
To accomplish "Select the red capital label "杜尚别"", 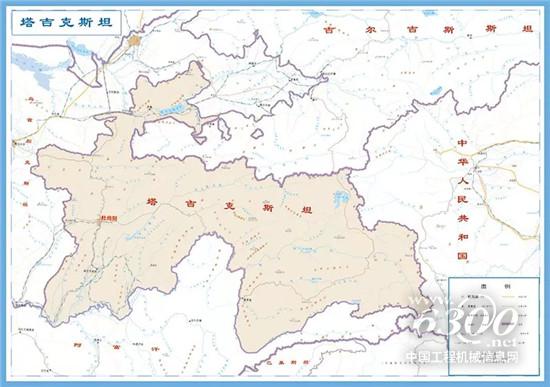I will pyautogui.click(x=109, y=219).
